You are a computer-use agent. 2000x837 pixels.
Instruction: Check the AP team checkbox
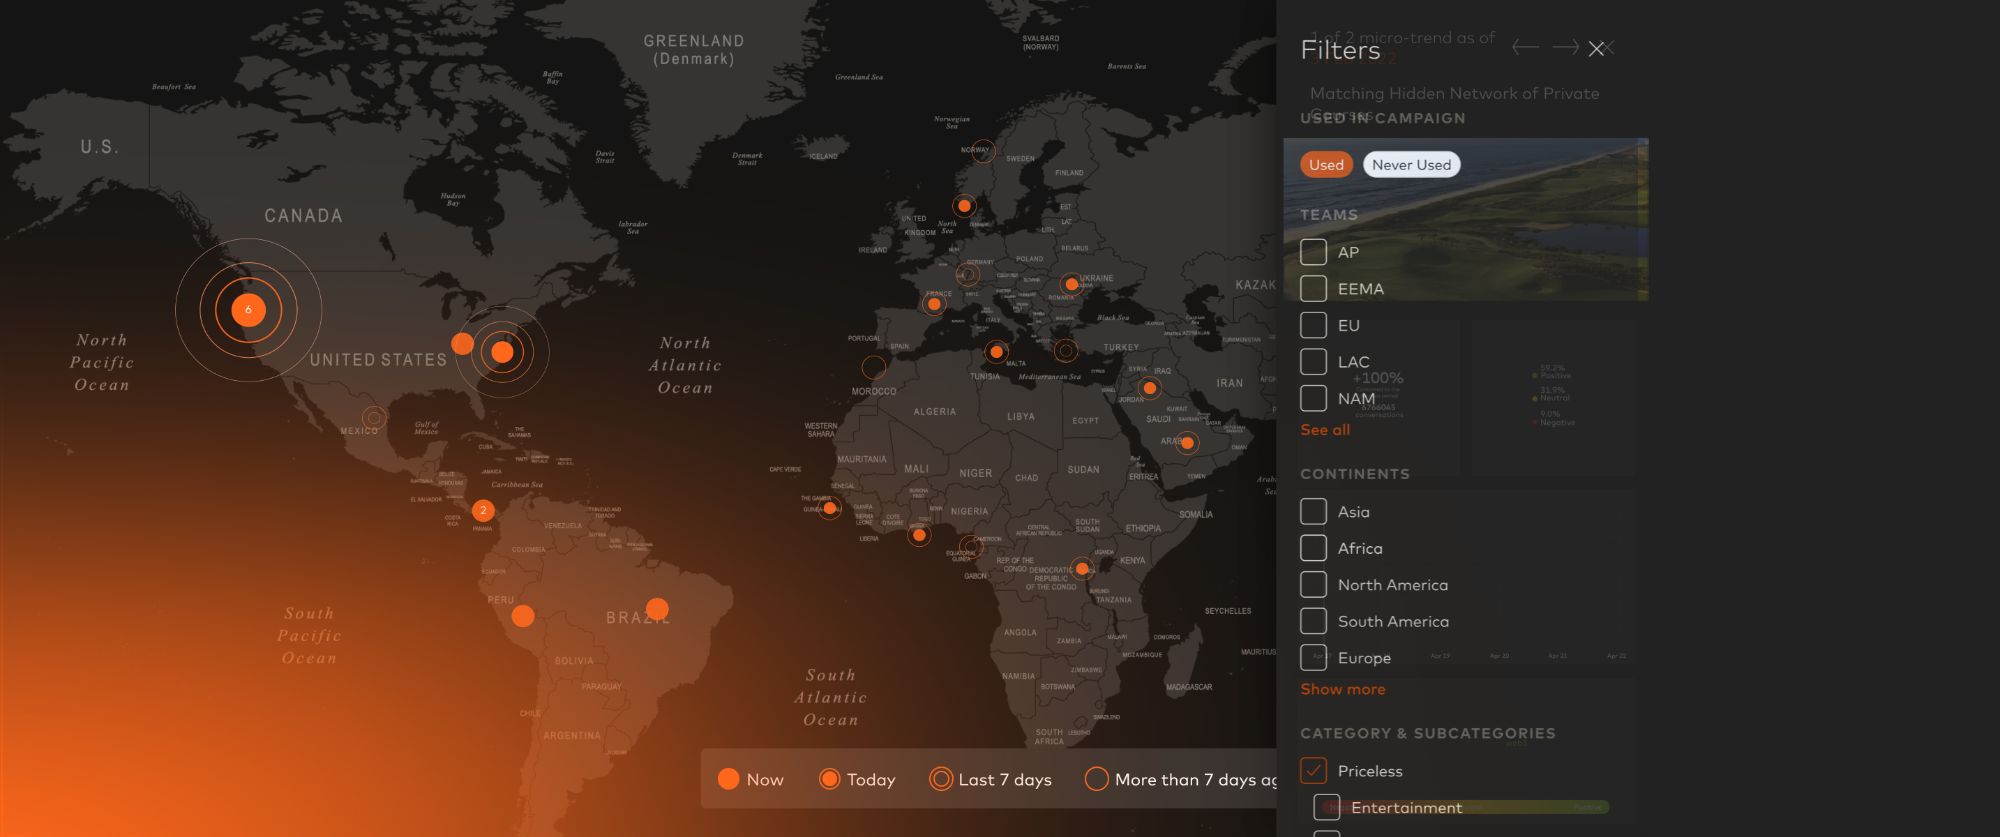coord(1313,252)
